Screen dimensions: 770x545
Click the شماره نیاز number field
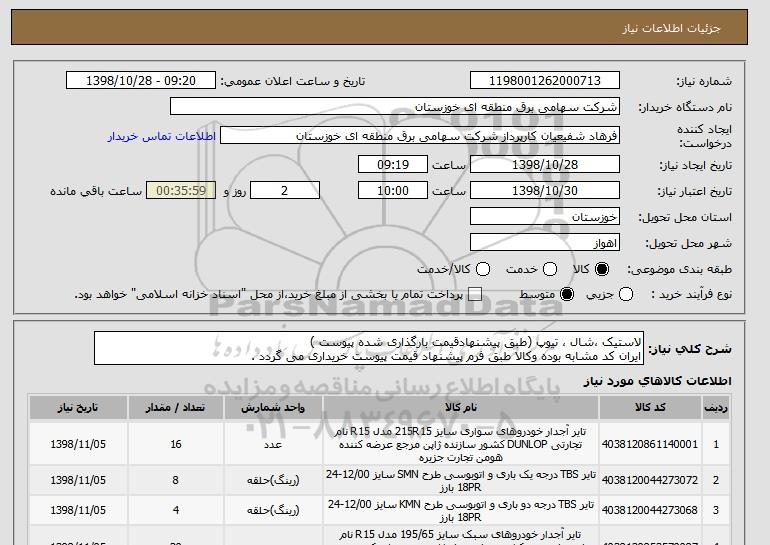(544, 80)
